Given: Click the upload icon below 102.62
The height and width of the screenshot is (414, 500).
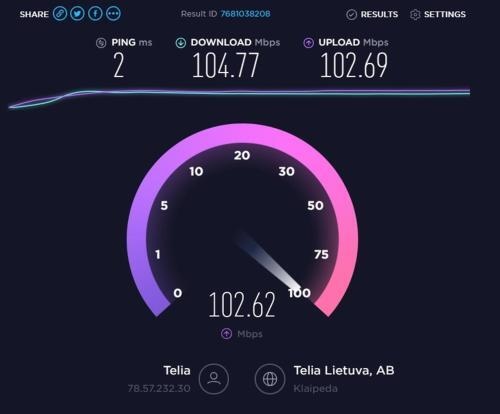Looking at the screenshot, I should tap(227, 333).
